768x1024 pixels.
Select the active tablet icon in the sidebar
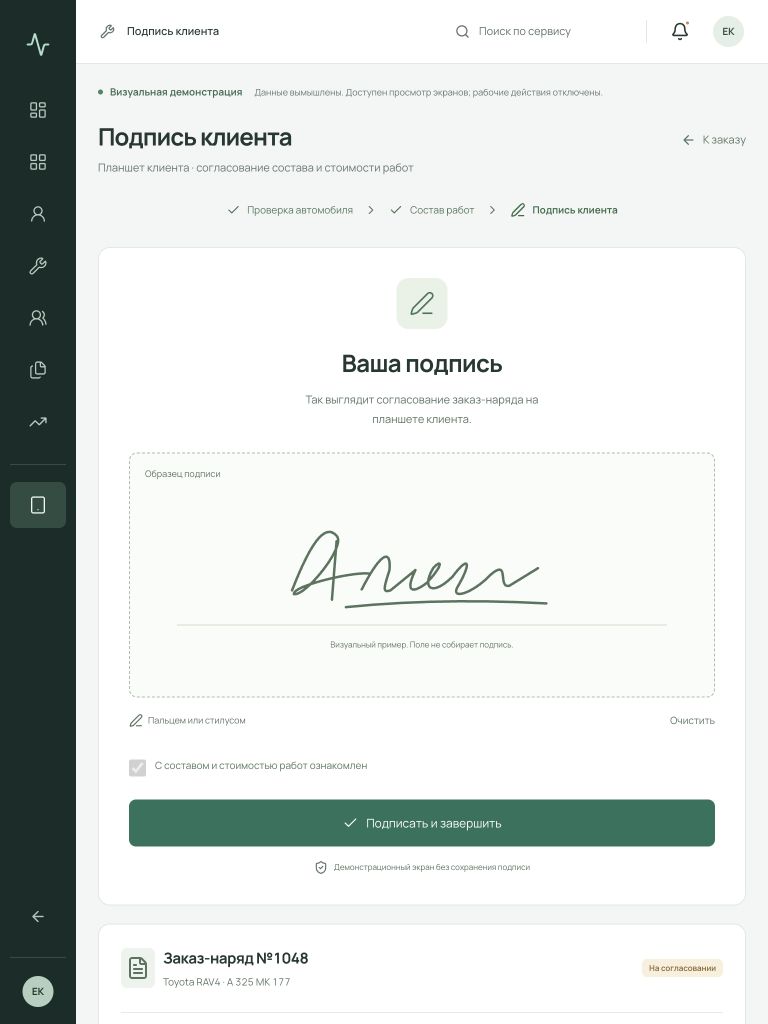[38, 505]
